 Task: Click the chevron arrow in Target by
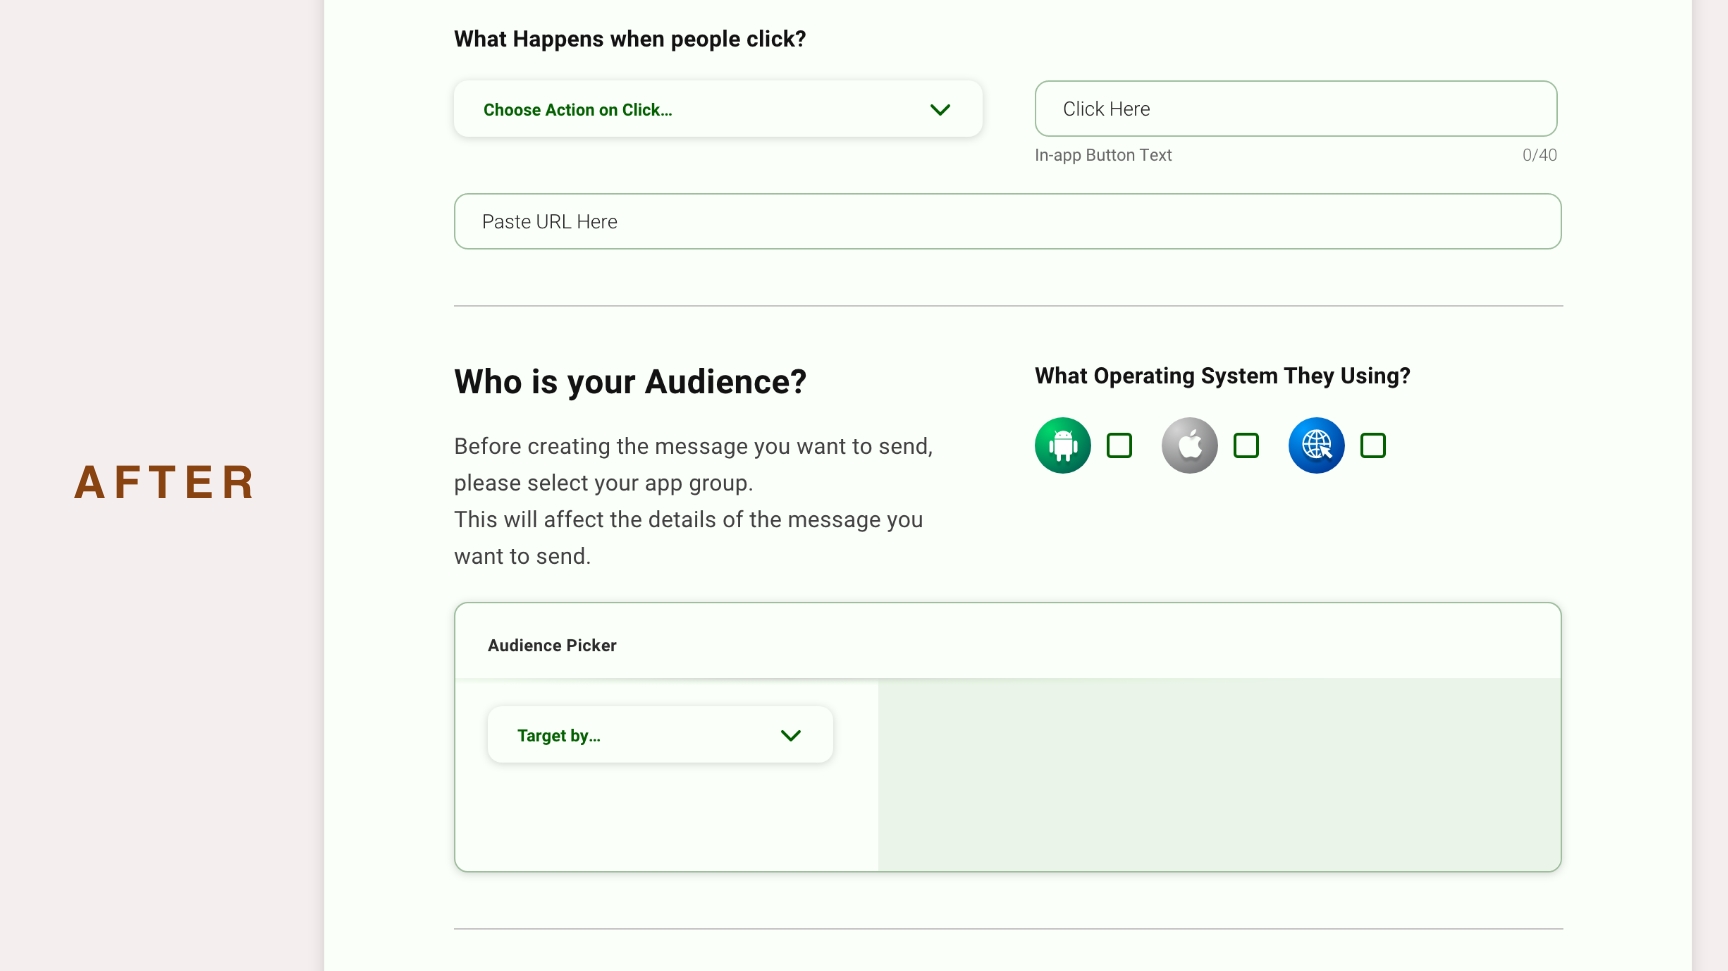coord(791,736)
